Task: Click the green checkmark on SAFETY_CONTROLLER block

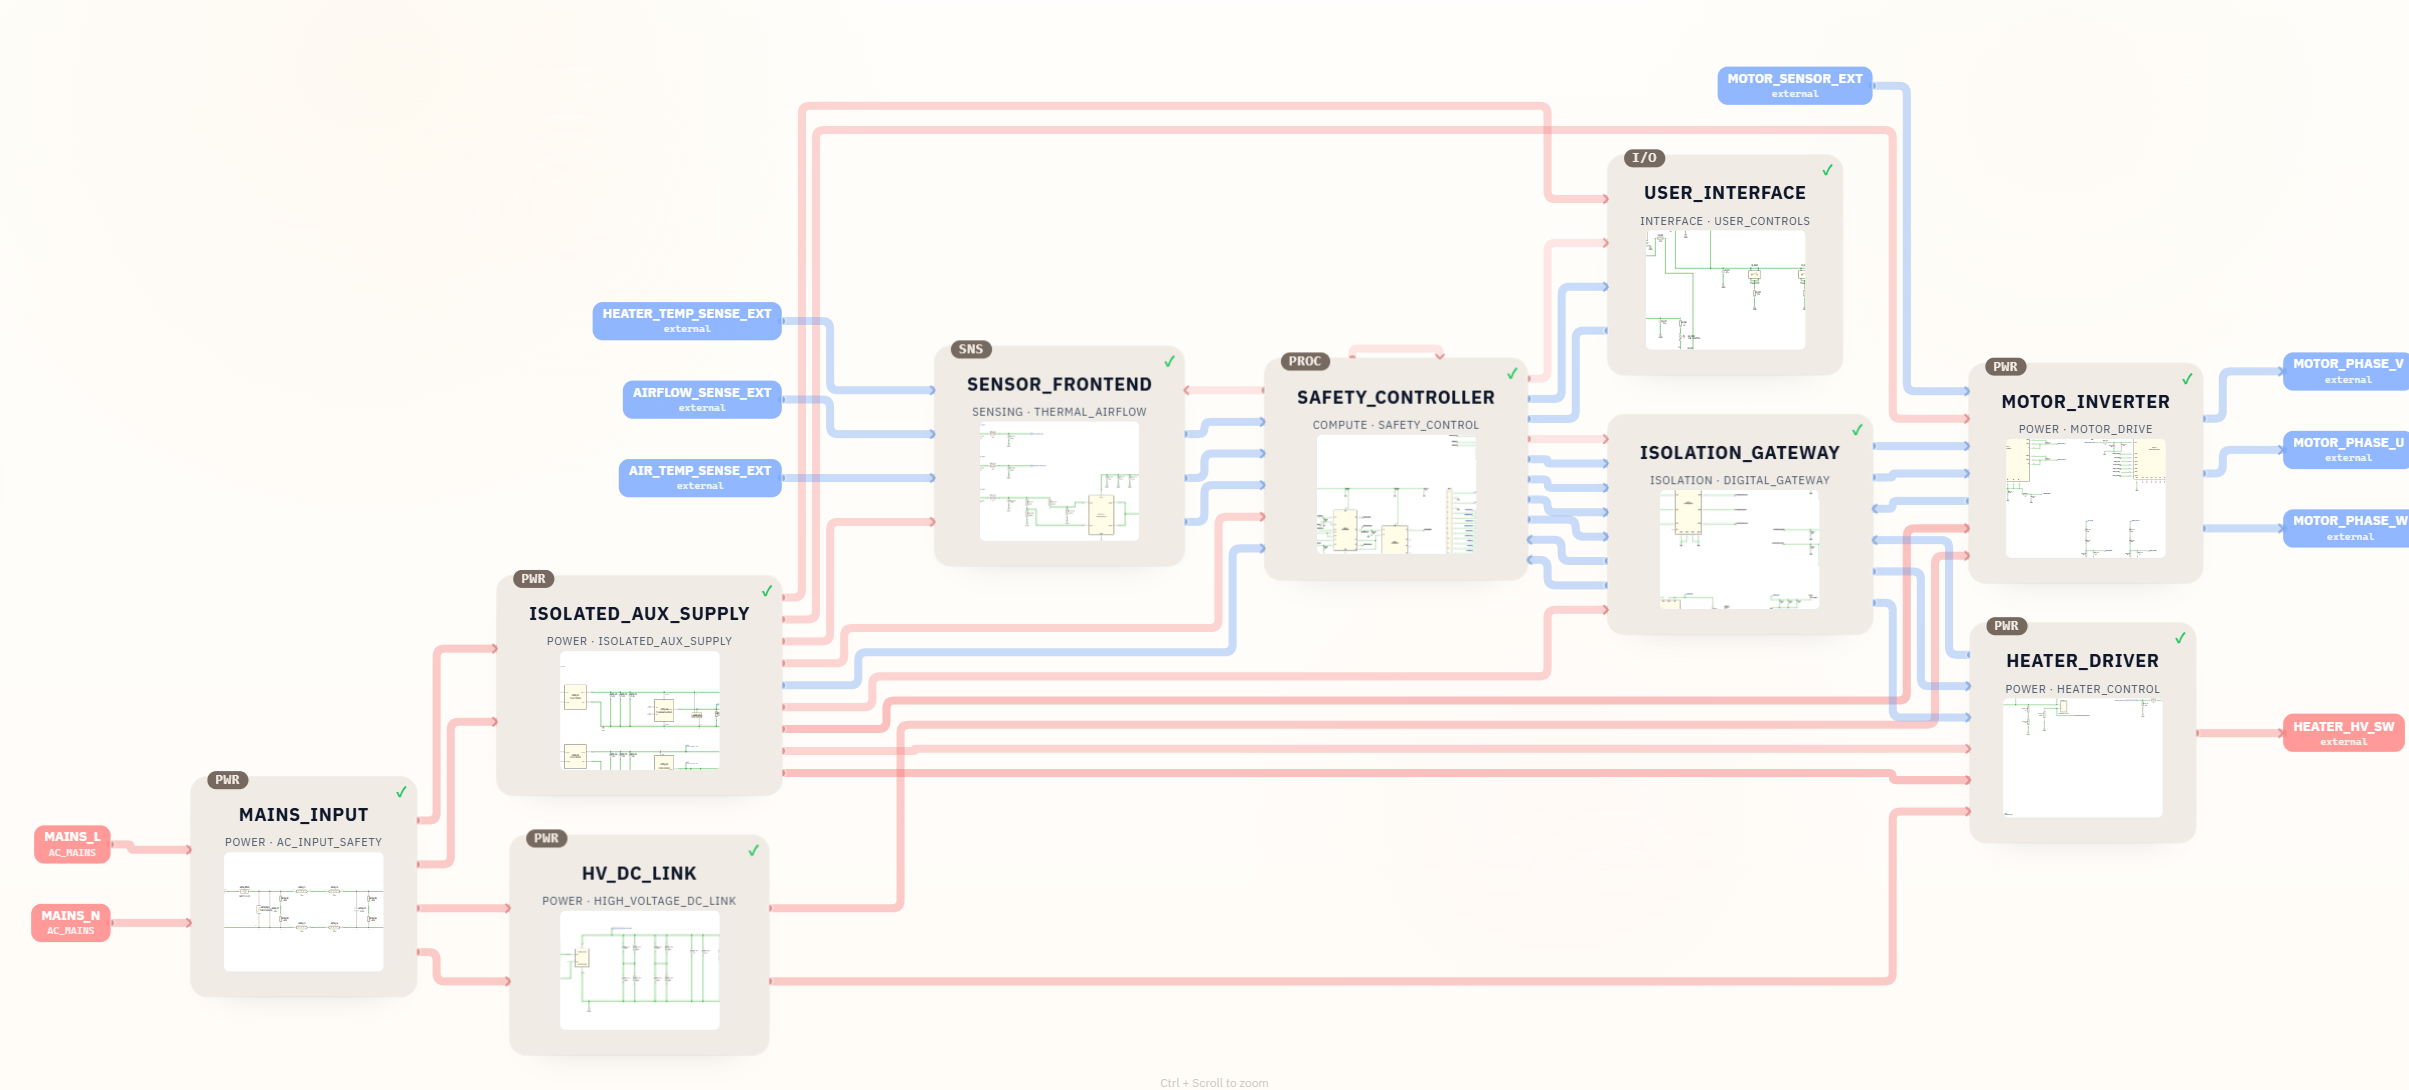Action: 1512,373
